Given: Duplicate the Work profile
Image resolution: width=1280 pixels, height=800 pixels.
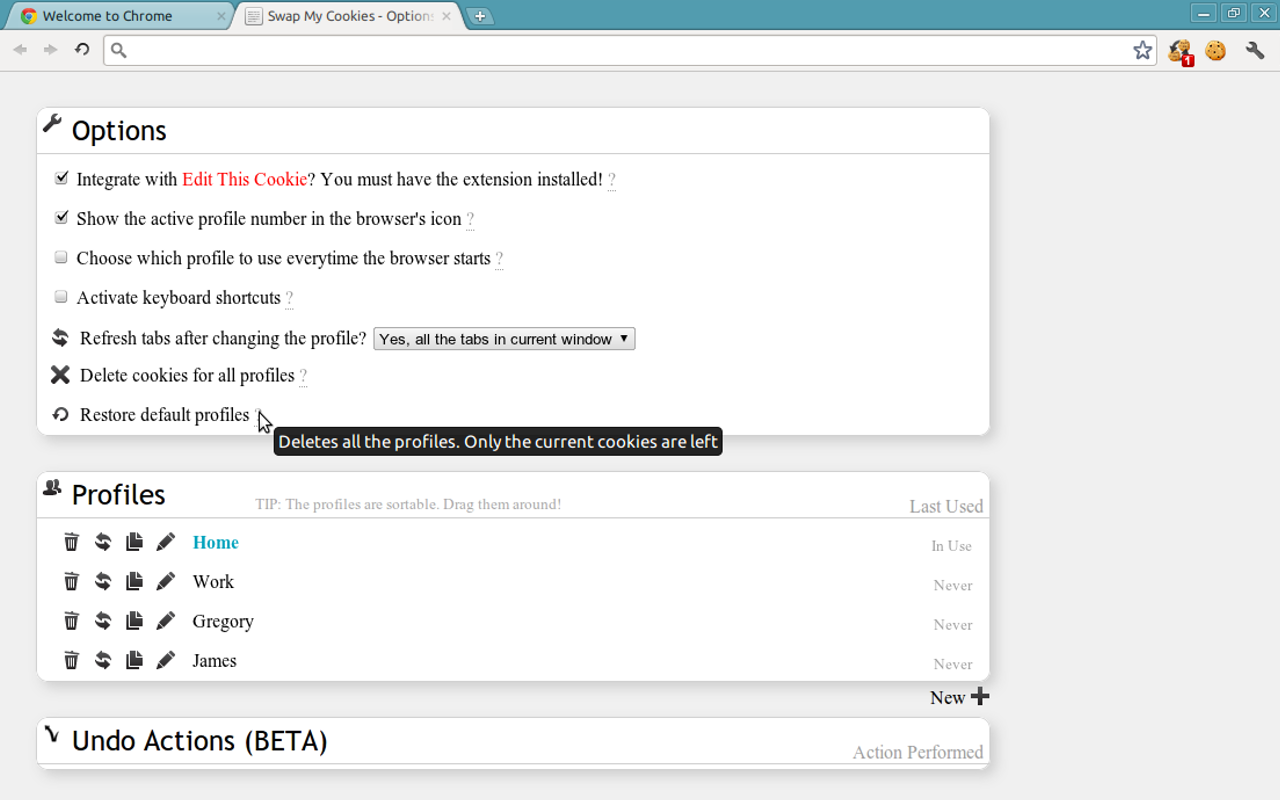Looking at the screenshot, I should click(134, 581).
